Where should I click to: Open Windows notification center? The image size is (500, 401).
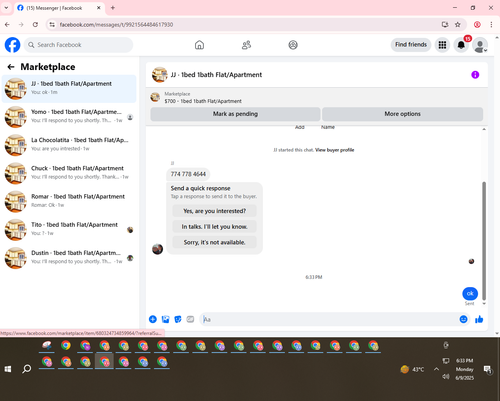coord(488,369)
